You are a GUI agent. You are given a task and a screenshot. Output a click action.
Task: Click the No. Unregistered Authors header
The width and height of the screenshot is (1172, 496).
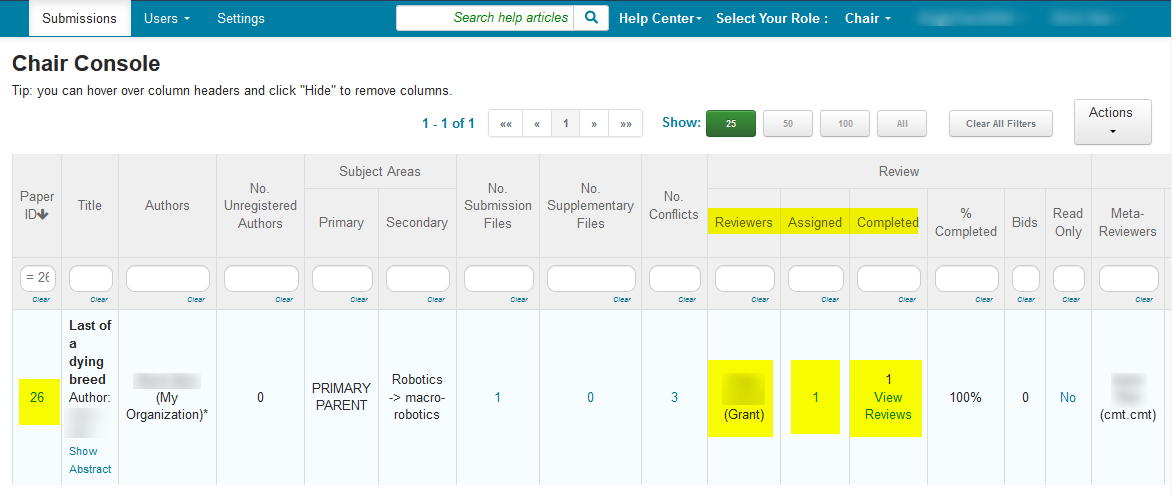tap(260, 205)
